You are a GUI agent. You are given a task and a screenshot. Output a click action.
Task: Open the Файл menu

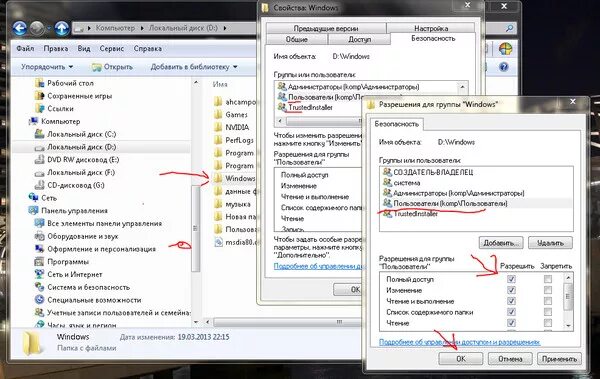click(25, 49)
